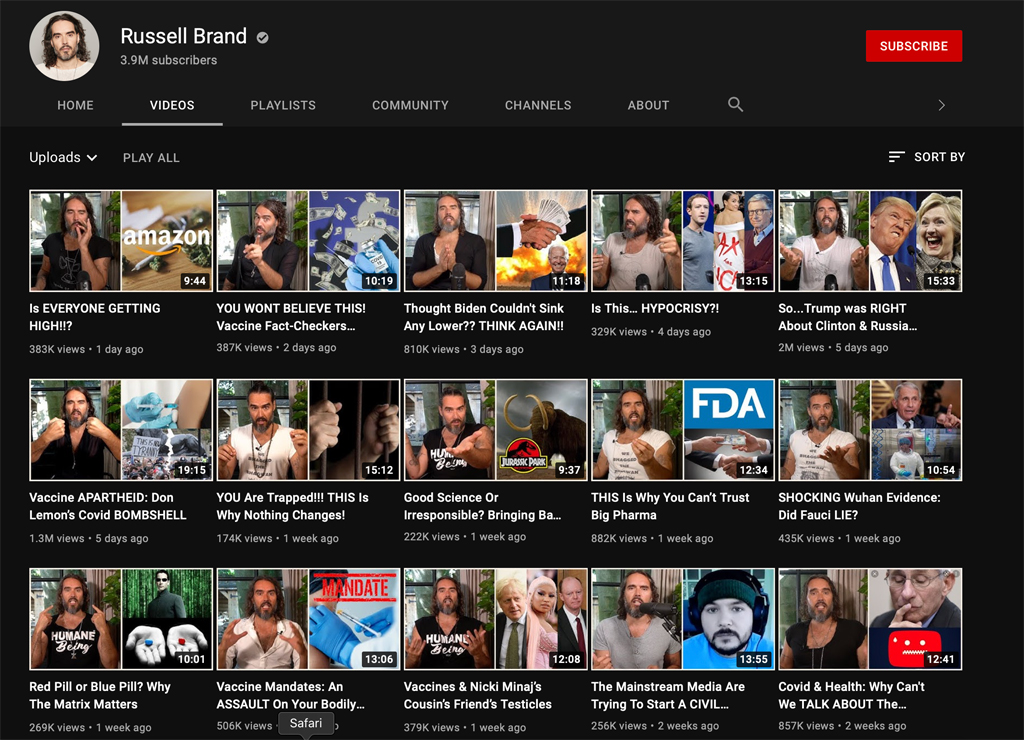The width and height of the screenshot is (1024, 740).
Task: Play the Jurassic Park mammoth thumbnail, 9:37 long
Action: pyautogui.click(x=496, y=430)
